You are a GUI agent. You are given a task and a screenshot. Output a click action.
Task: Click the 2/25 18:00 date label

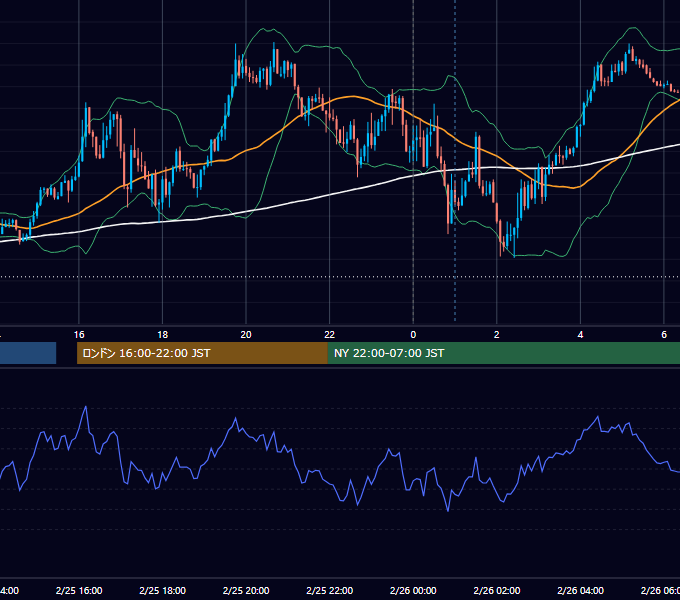pyautogui.click(x=163, y=590)
